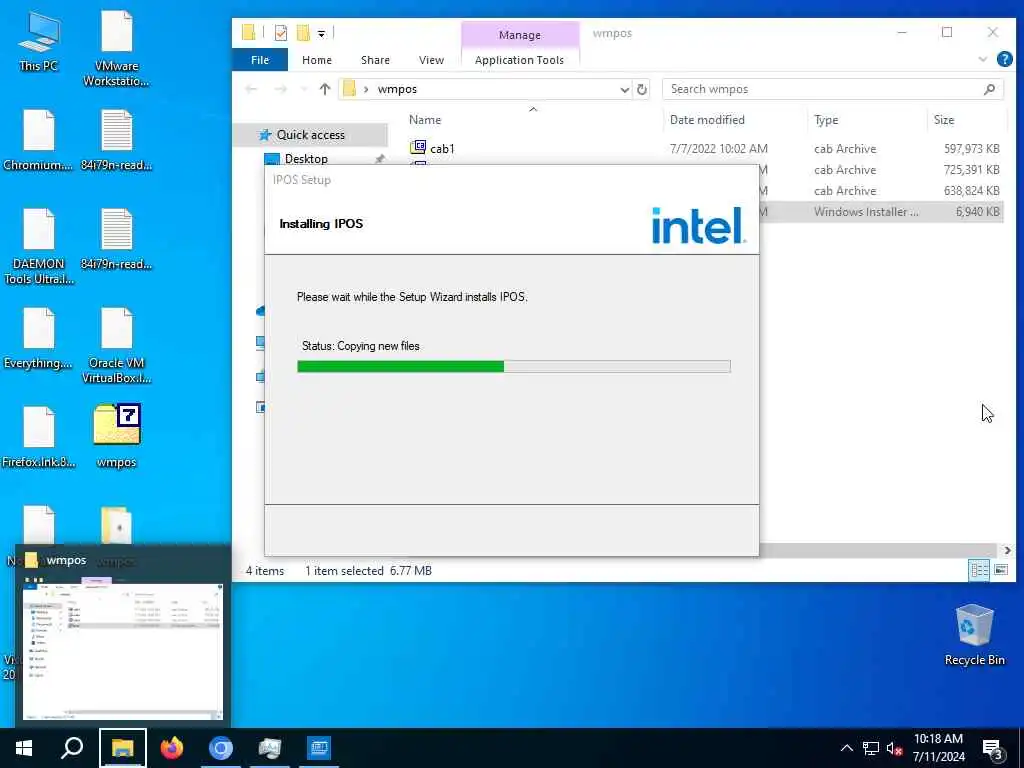Select Firefox.lnk desktop file
The width and height of the screenshot is (1024, 768).
(39, 438)
